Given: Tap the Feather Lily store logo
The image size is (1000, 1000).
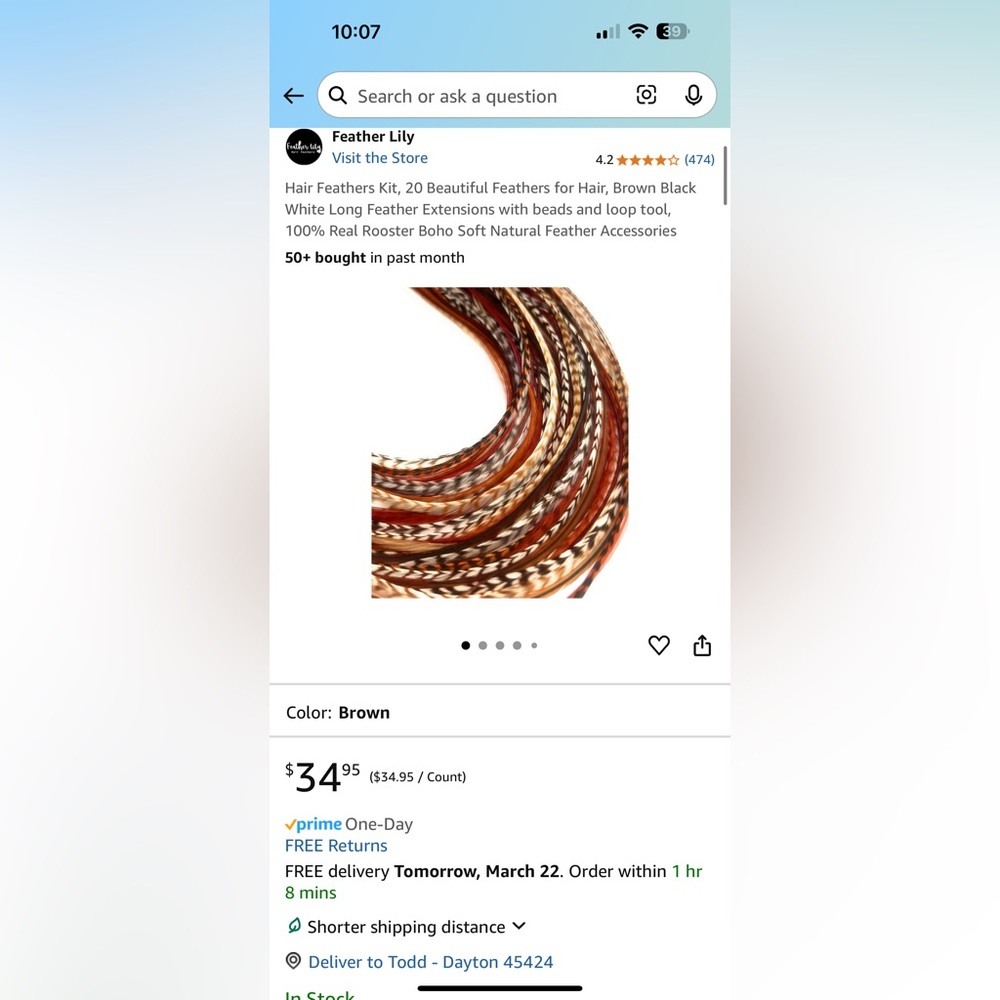Looking at the screenshot, I should (304, 147).
